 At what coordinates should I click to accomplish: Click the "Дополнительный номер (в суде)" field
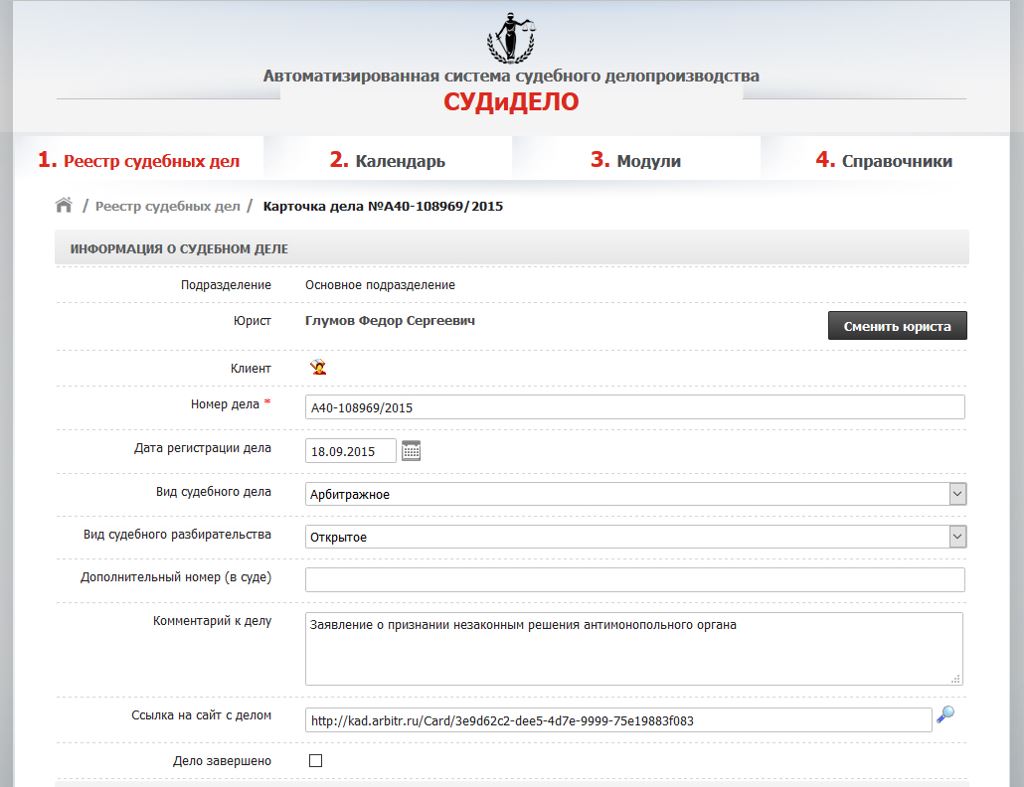[x=635, y=579]
